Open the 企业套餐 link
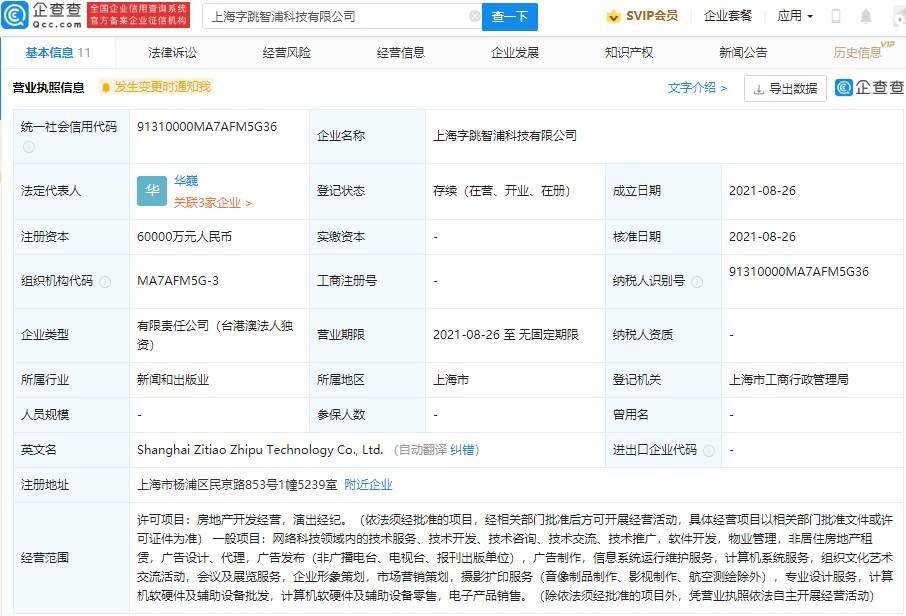 [x=728, y=16]
